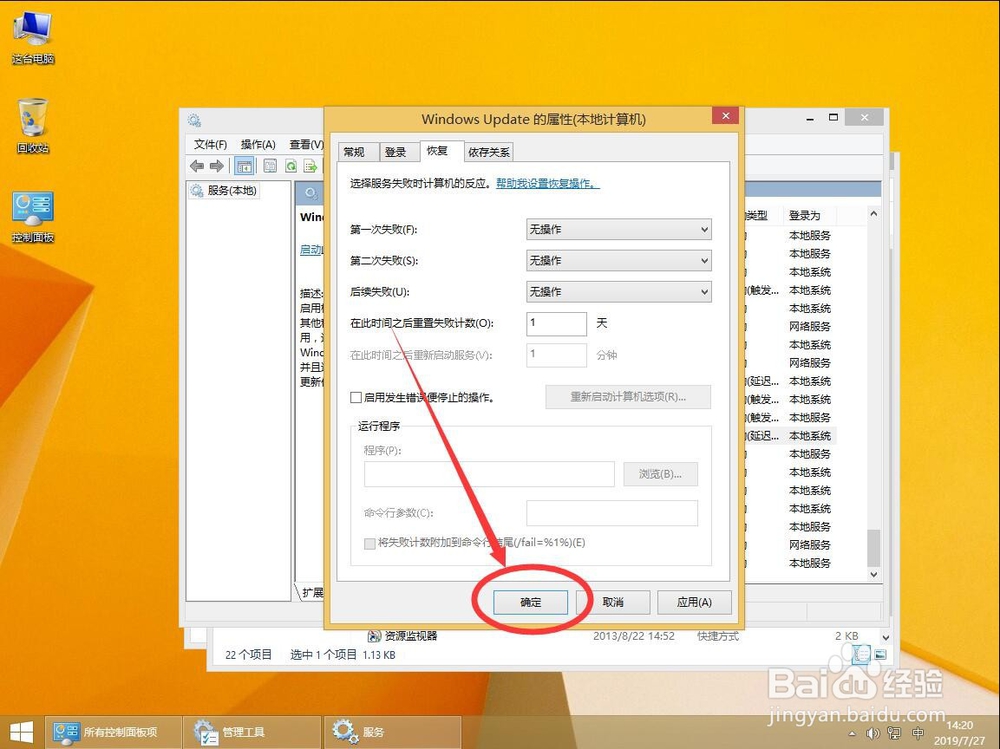Image resolution: width=1000 pixels, height=749 pixels.
Task: Open the 查看(V) menu in Services
Action: coord(306,144)
